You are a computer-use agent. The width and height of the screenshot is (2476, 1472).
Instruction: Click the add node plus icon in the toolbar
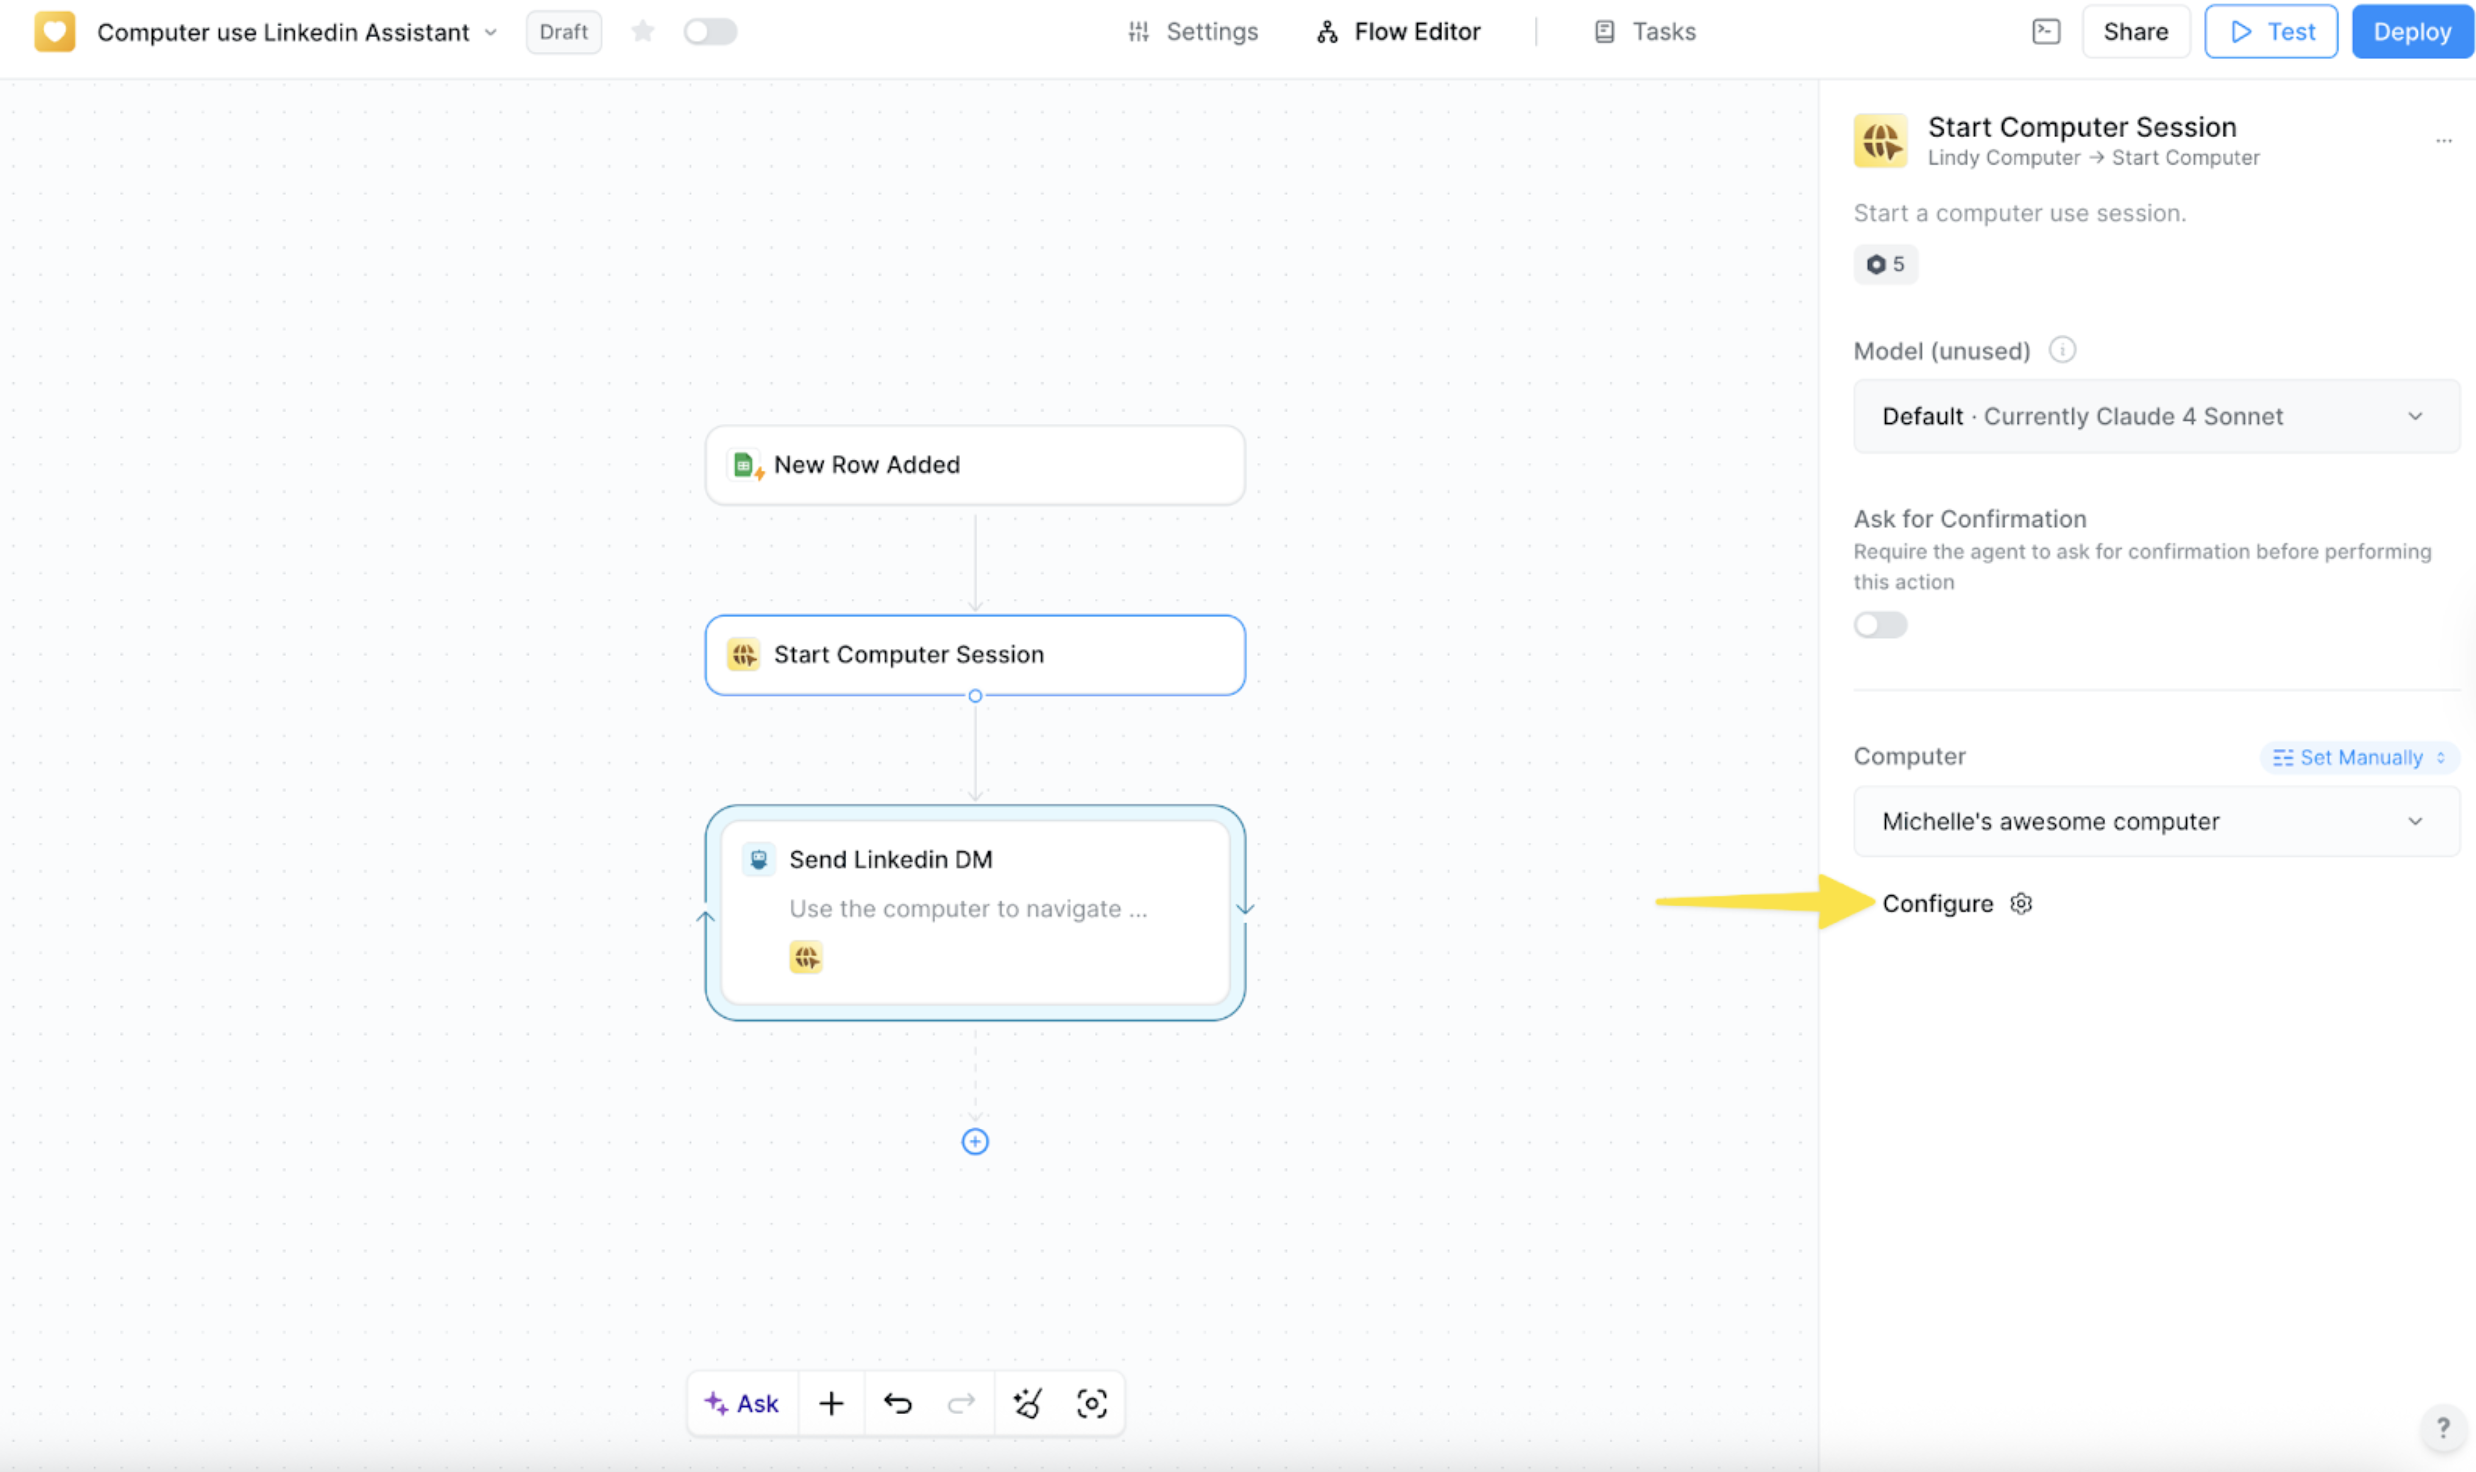point(831,1402)
